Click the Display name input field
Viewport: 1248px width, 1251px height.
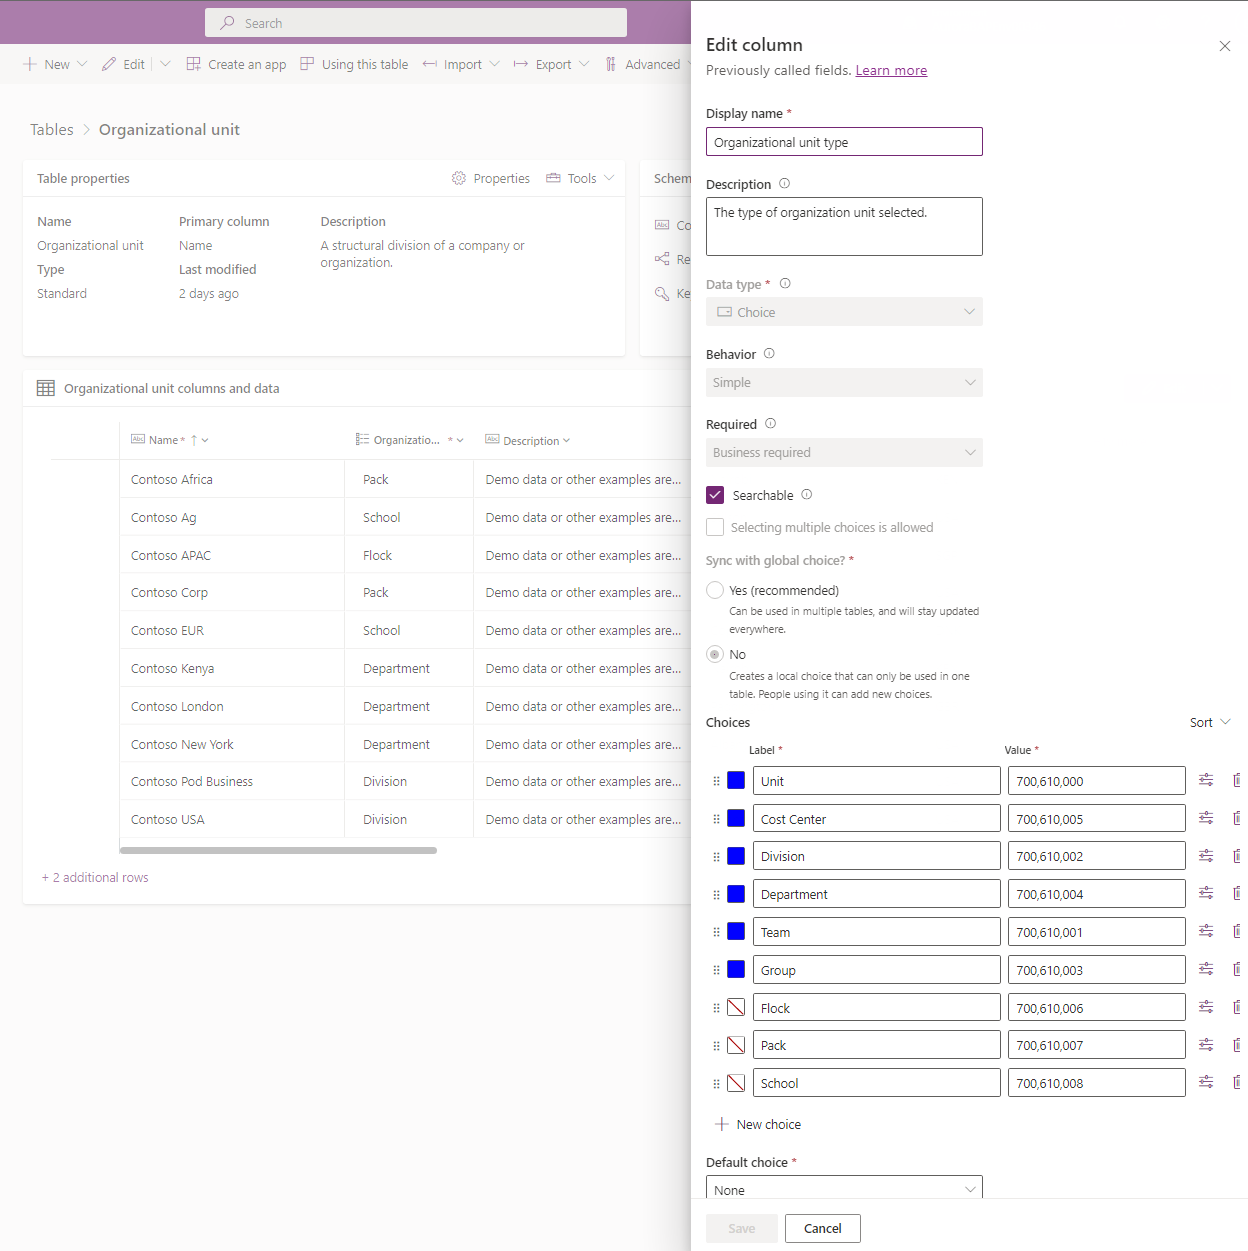844,142
